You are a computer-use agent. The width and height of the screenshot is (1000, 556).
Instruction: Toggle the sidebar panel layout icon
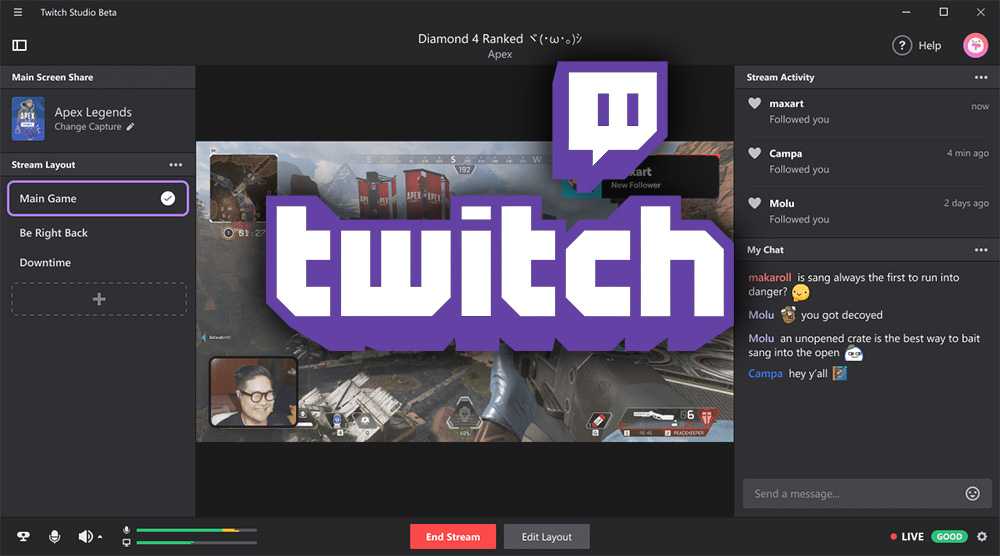[x=20, y=45]
